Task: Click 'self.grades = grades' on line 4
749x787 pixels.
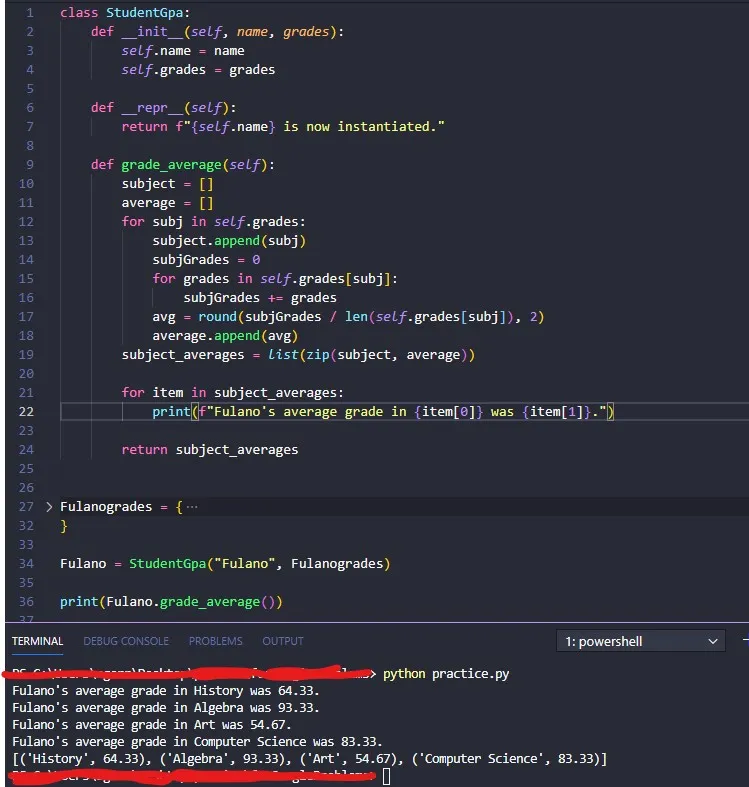Action: point(198,70)
